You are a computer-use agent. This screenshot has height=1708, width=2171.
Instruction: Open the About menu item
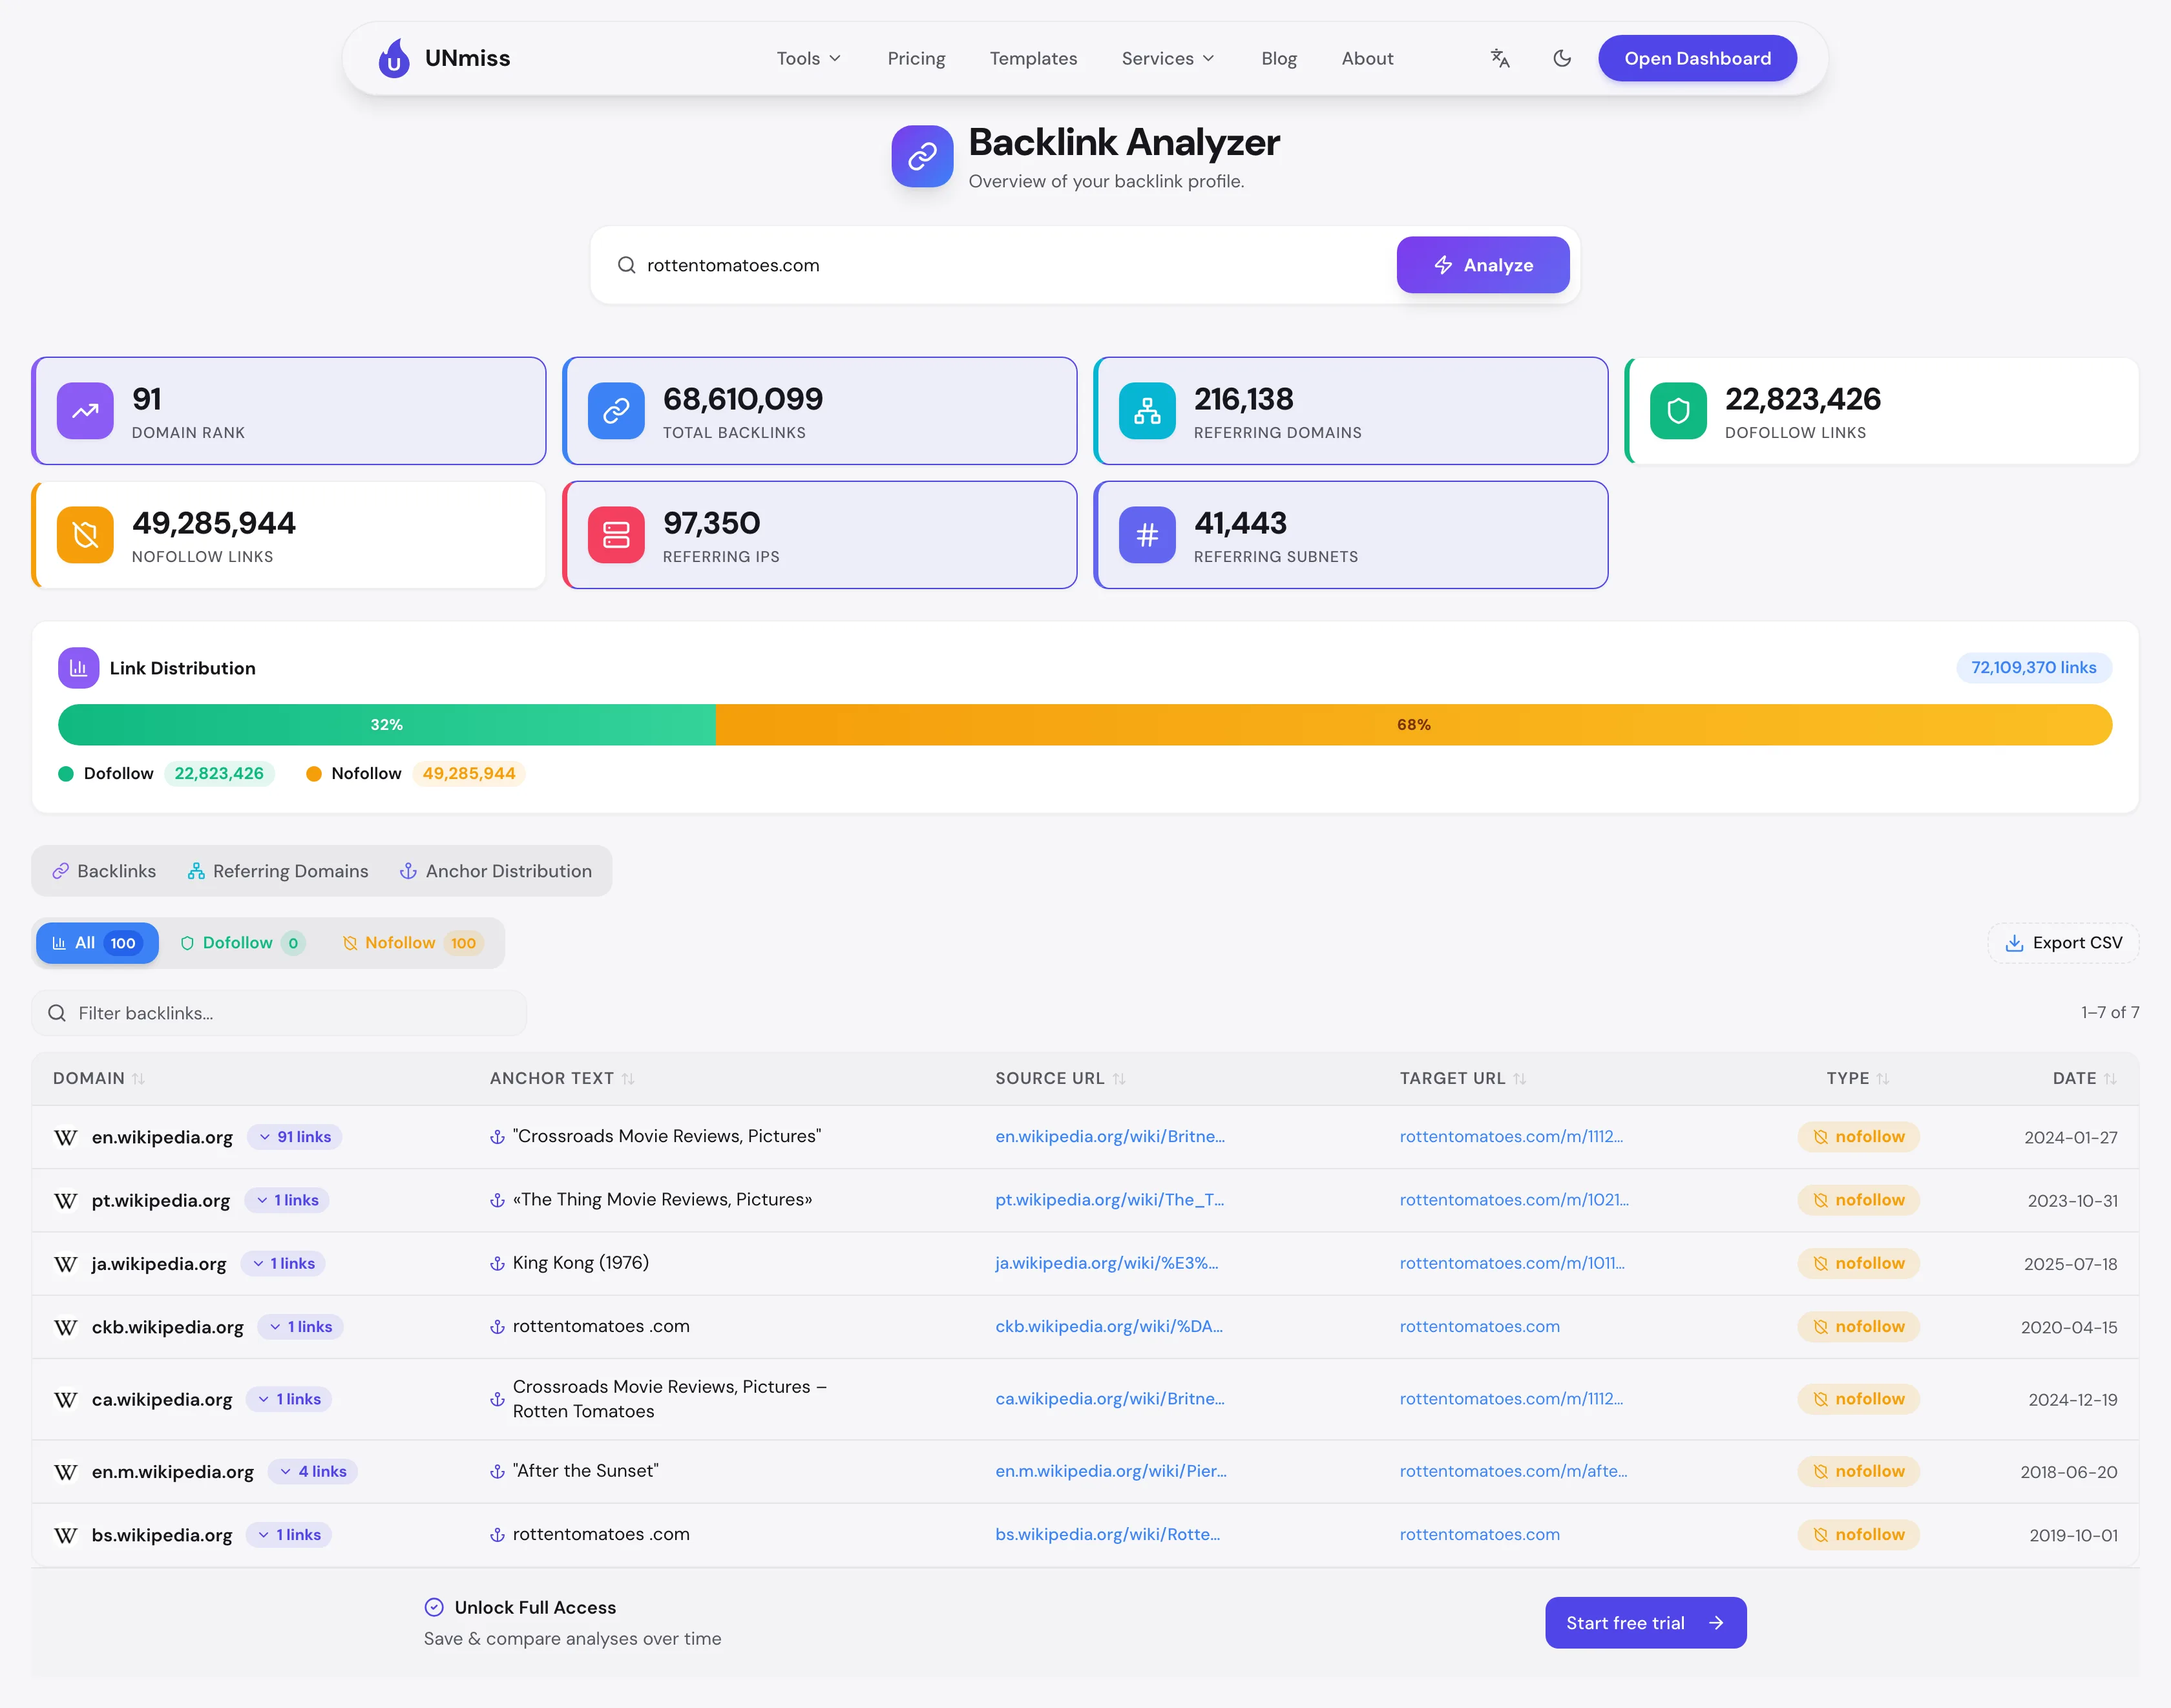point(1367,58)
